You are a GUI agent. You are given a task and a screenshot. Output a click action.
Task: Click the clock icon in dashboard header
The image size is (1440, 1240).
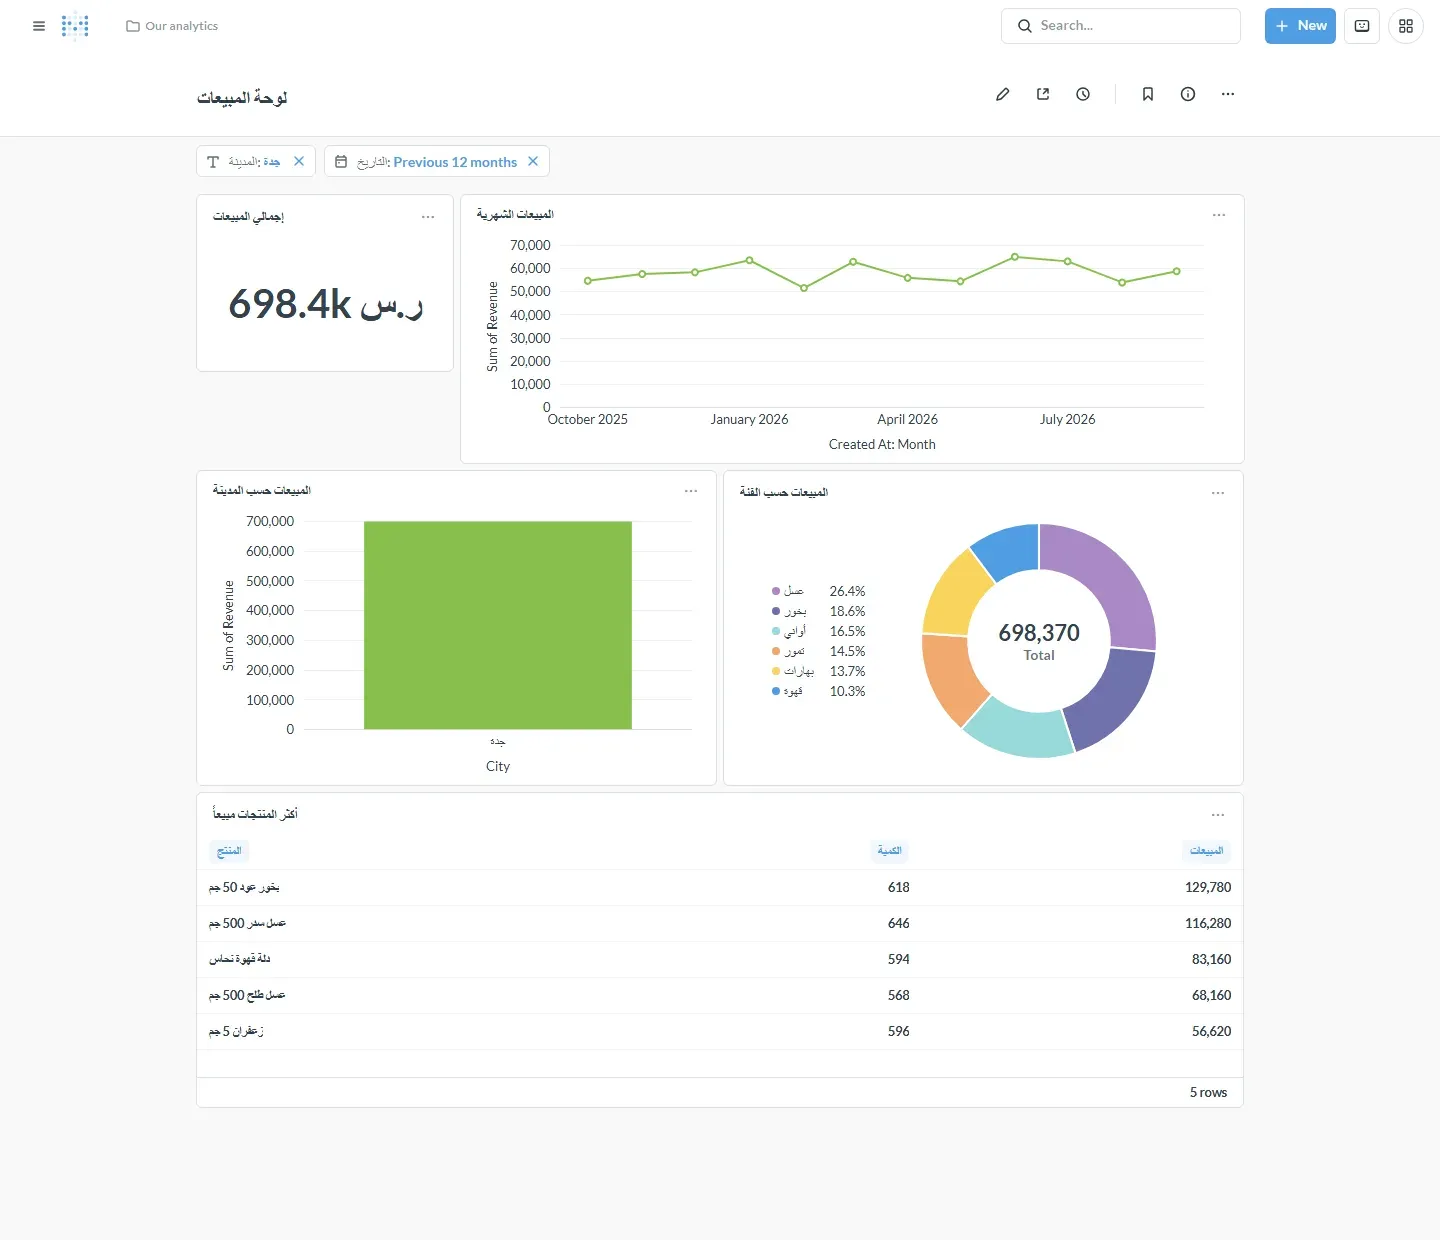1083,94
